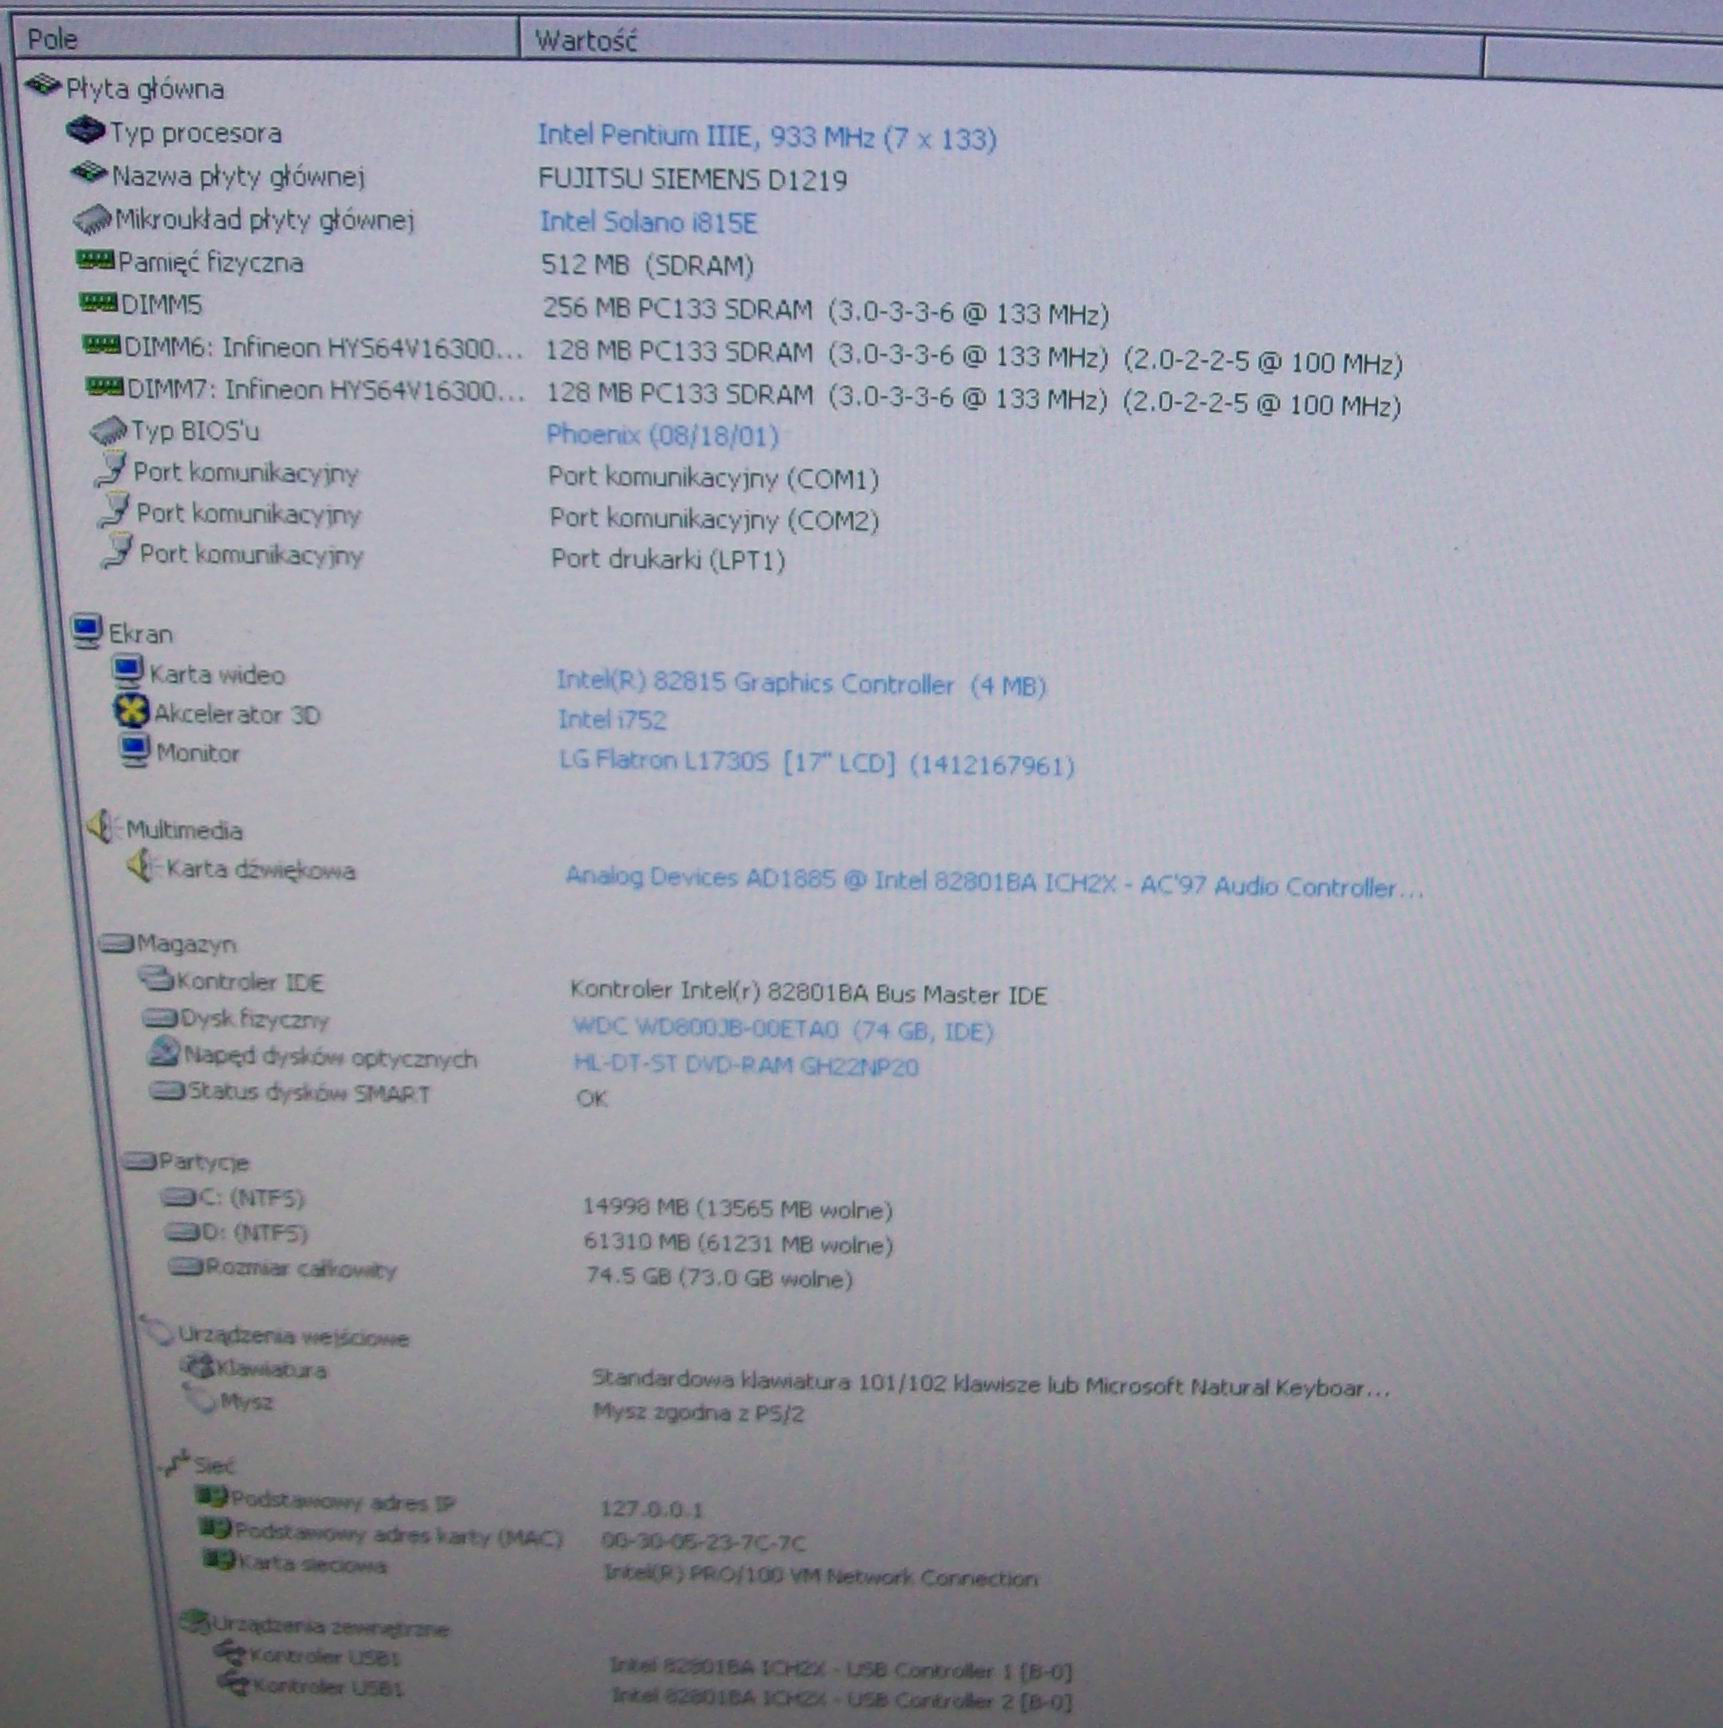Select the Klawiatura row label
This screenshot has width=1723, height=1728.
click(271, 1369)
